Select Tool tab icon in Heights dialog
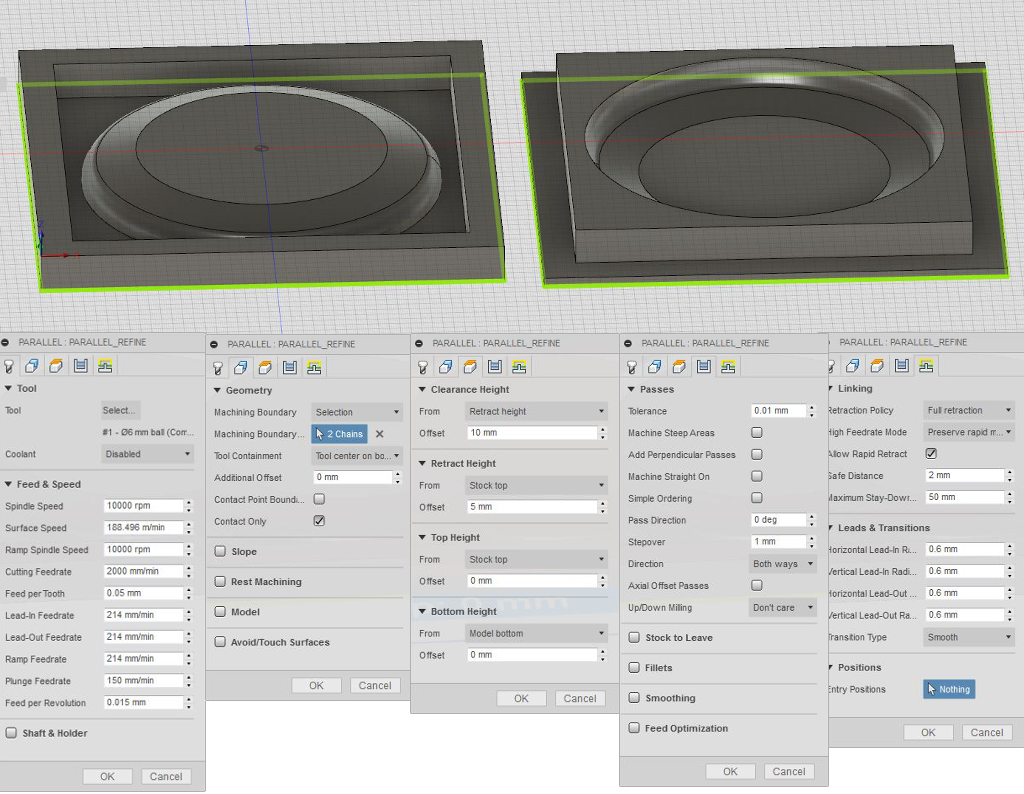 tap(423, 367)
